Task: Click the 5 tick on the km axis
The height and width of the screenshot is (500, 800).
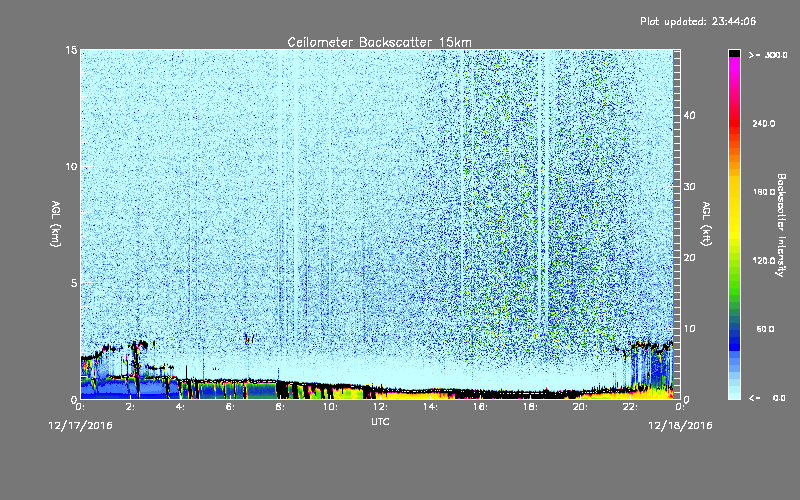Action: click(x=74, y=283)
